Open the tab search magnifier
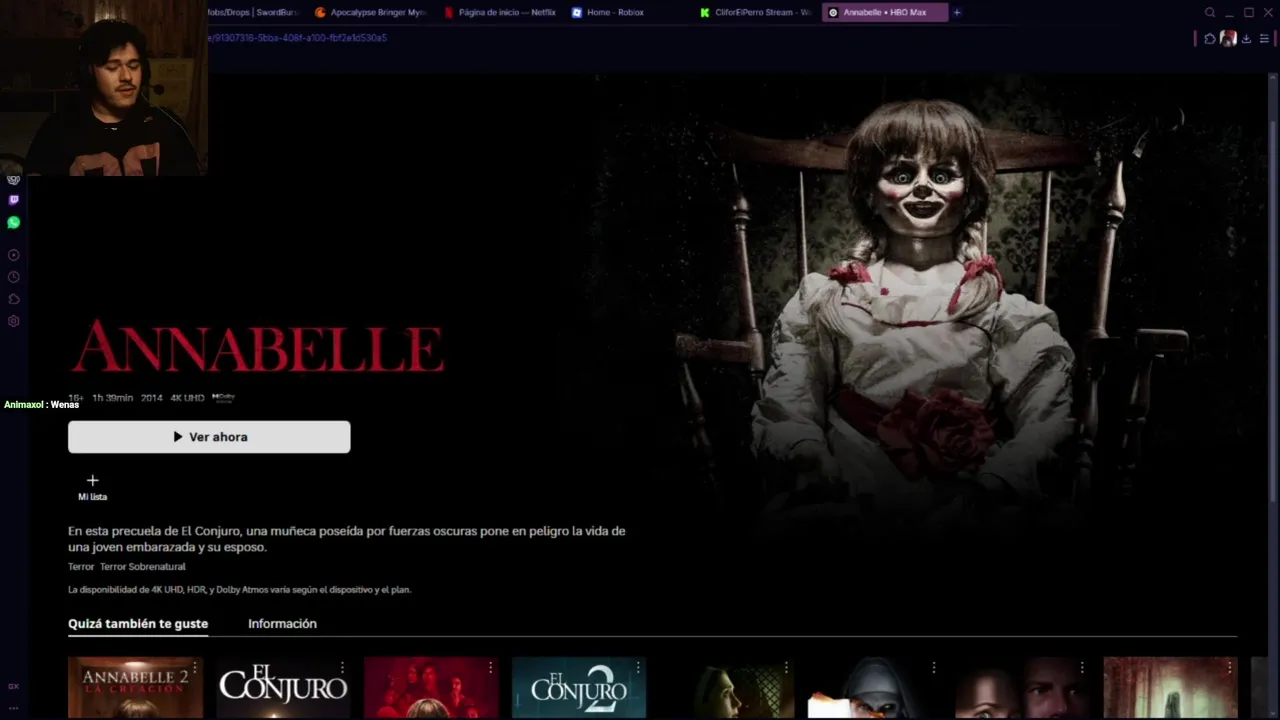This screenshot has width=1280, height=720. [x=1210, y=13]
